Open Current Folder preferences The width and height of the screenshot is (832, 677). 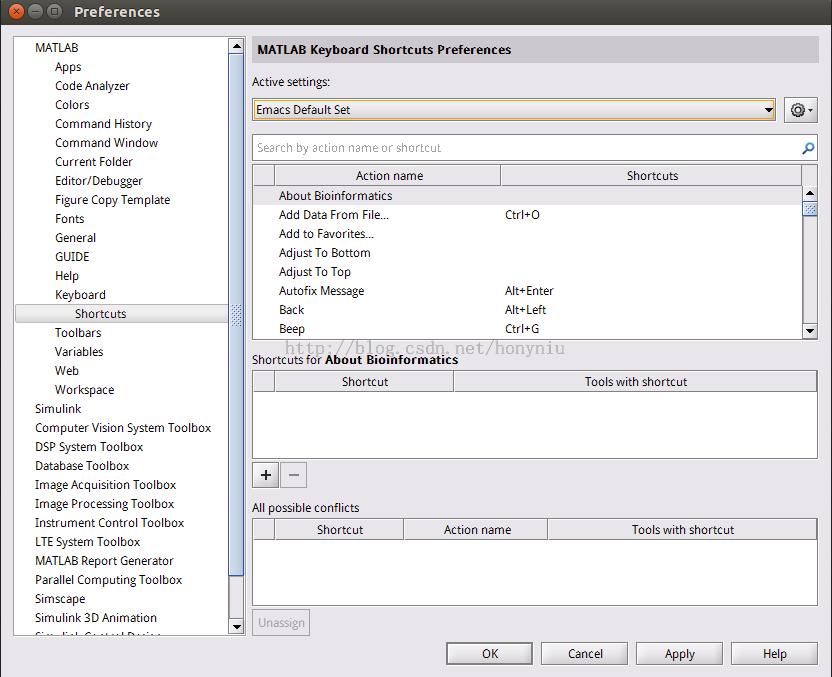94,162
